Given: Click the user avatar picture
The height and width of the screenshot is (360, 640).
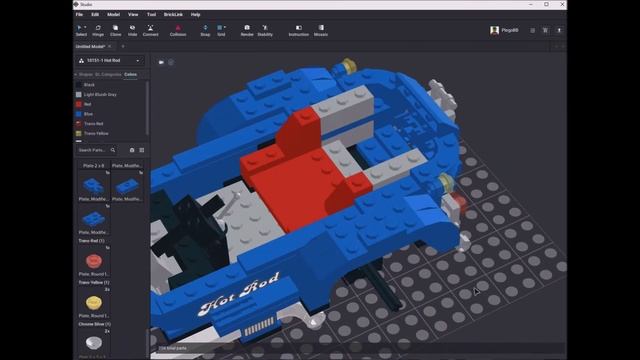Looking at the screenshot, I should [x=494, y=30].
